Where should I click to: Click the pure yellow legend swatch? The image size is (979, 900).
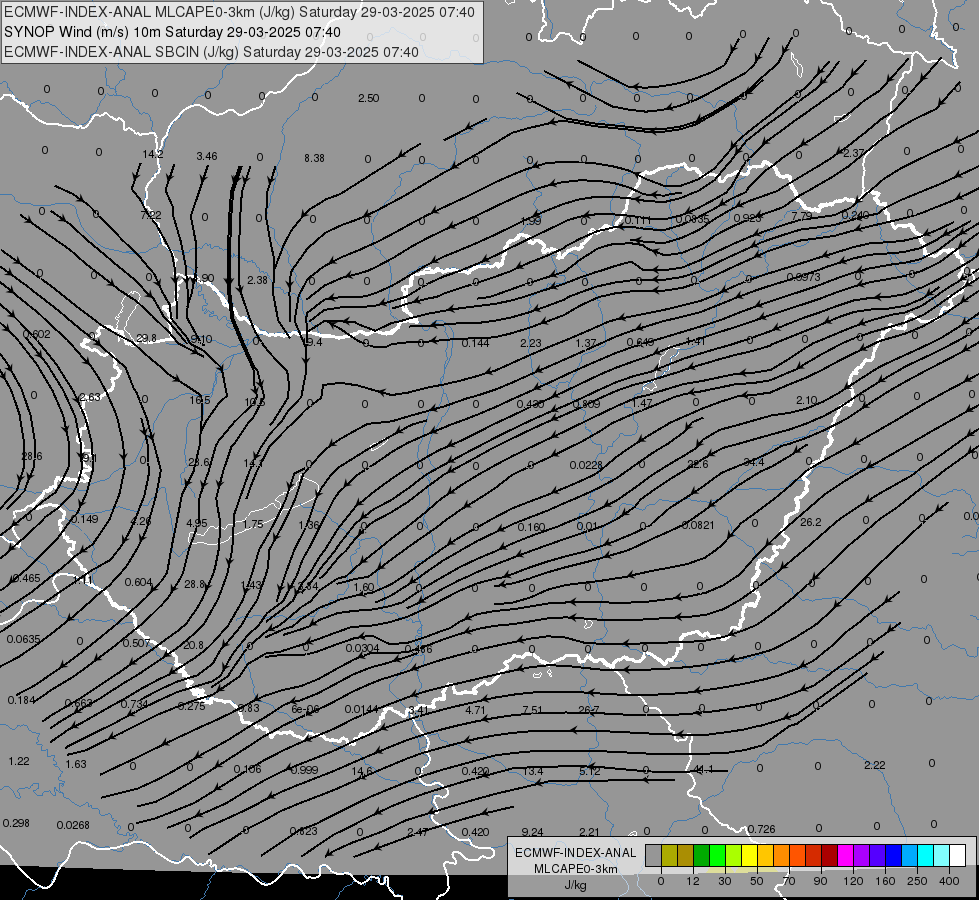[x=750, y=855]
